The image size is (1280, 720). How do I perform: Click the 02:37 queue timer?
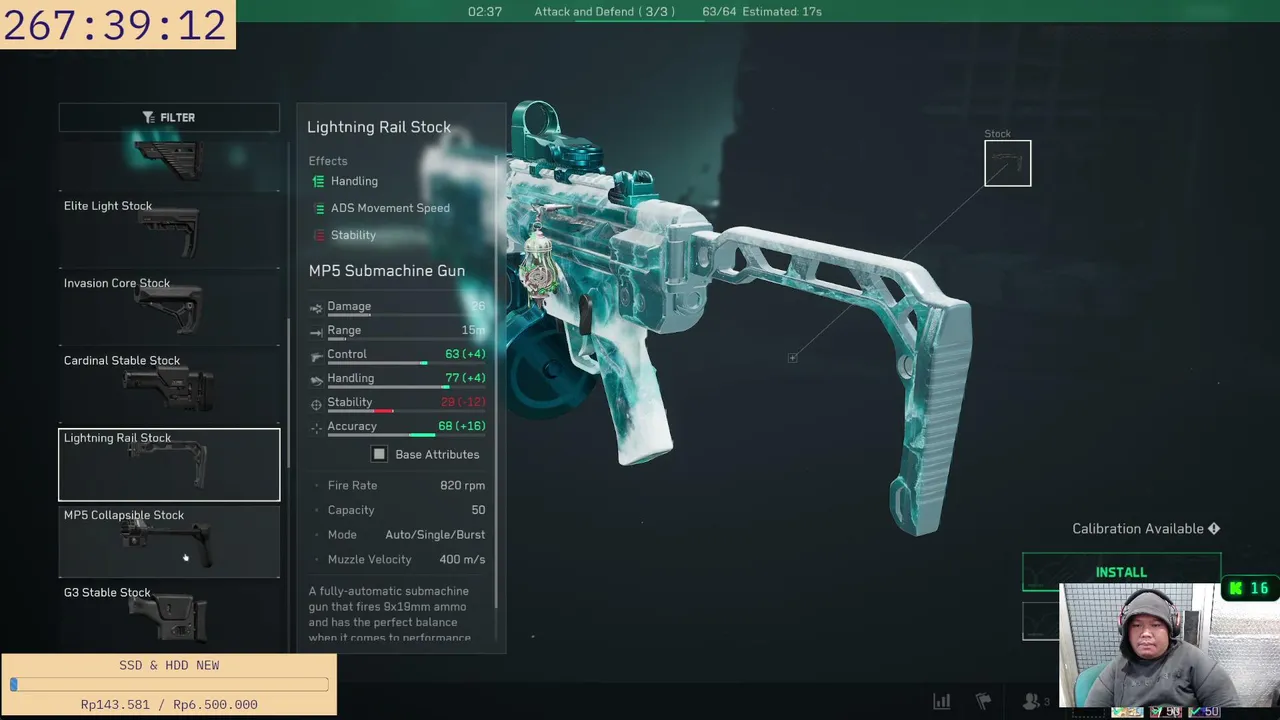[x=485, y=12]
